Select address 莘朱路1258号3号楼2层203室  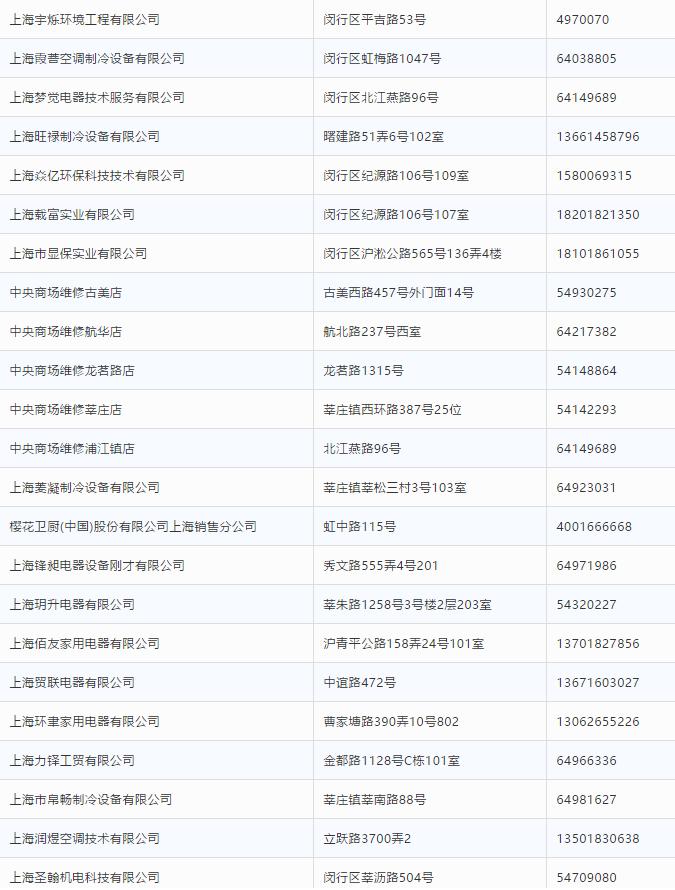[x=408, y=605]
